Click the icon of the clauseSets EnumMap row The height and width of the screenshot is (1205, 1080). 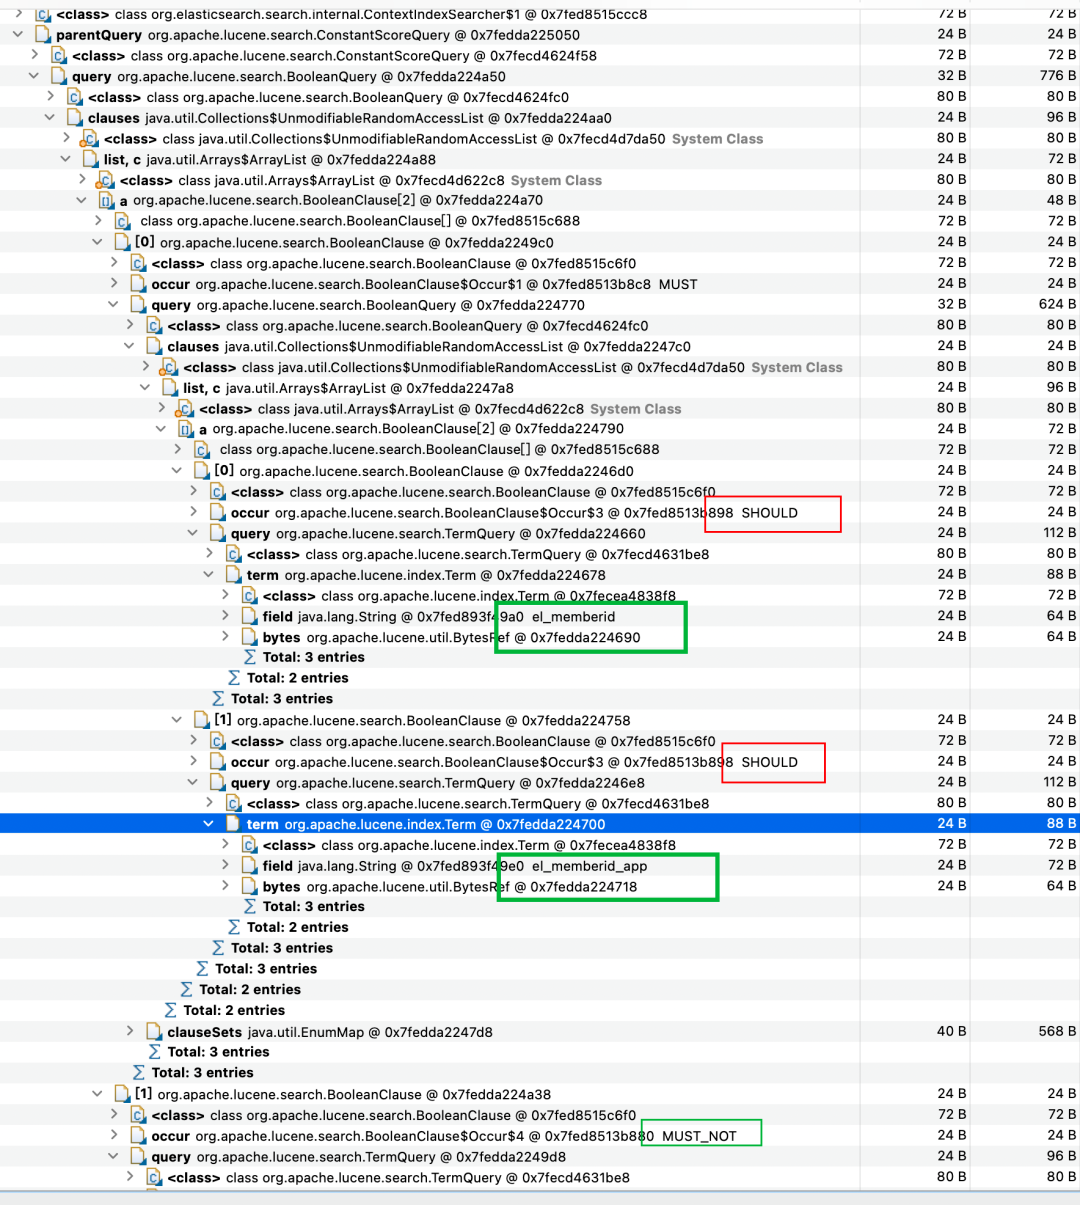coord(155,1032)
